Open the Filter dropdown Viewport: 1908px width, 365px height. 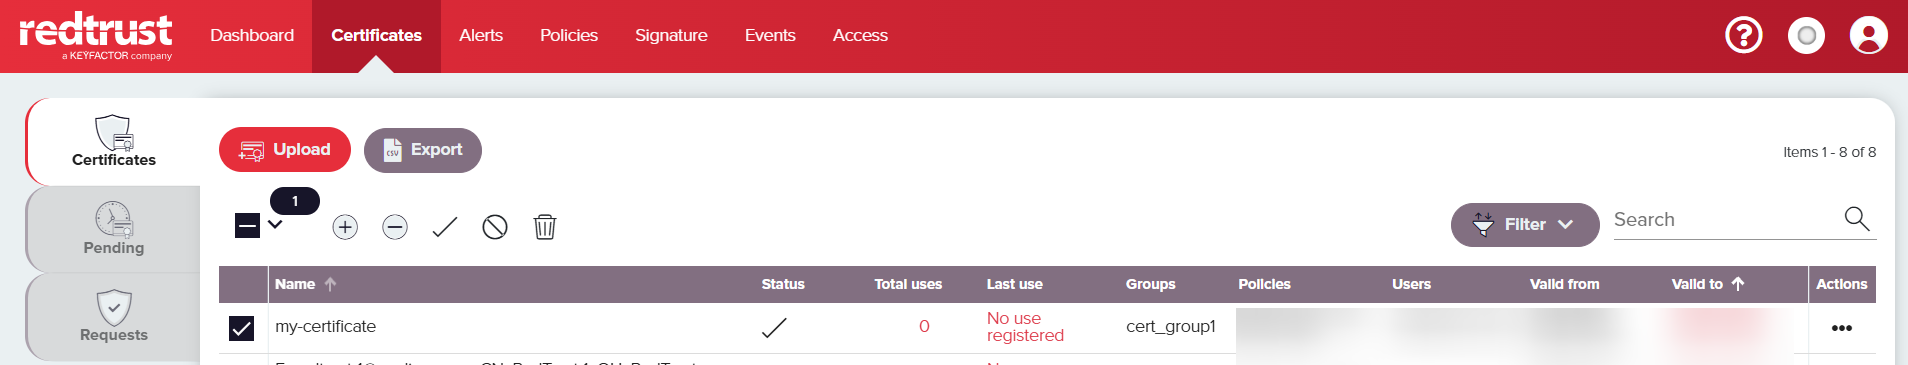point(1525,224)
